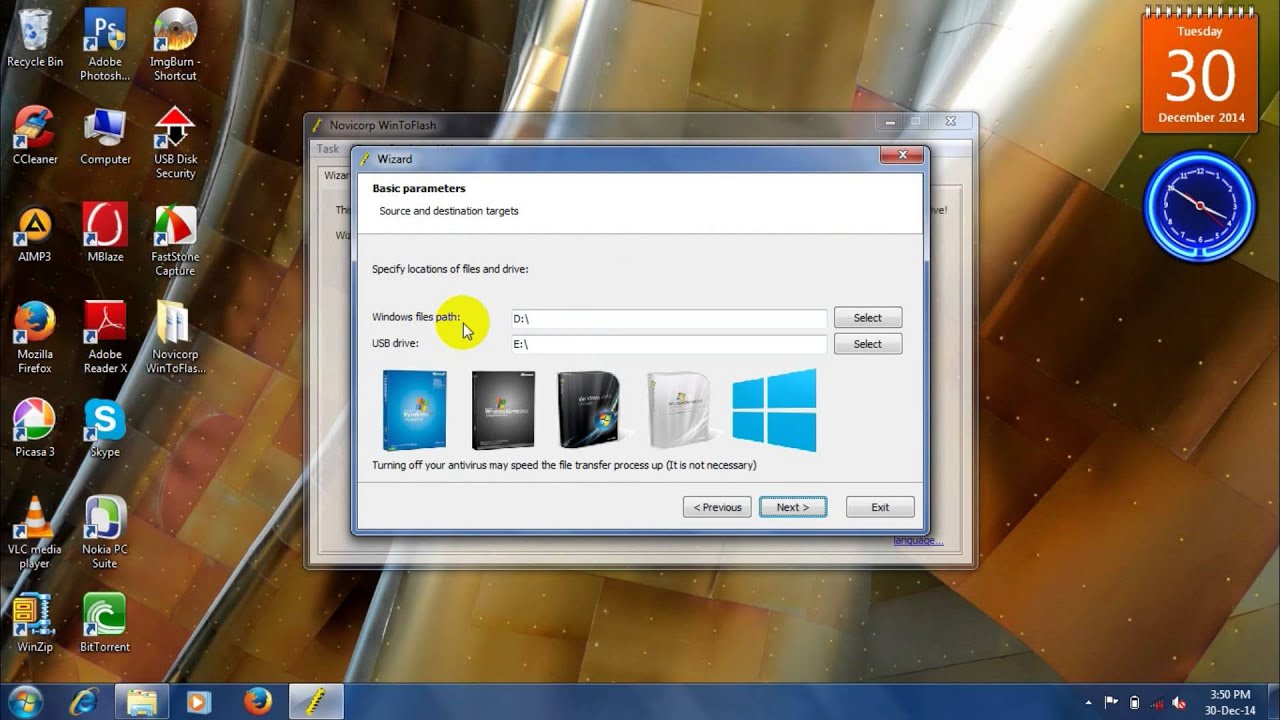Click the Windows Vista box image
Viewport: 1280px width, 720px height.
point(590,408)
